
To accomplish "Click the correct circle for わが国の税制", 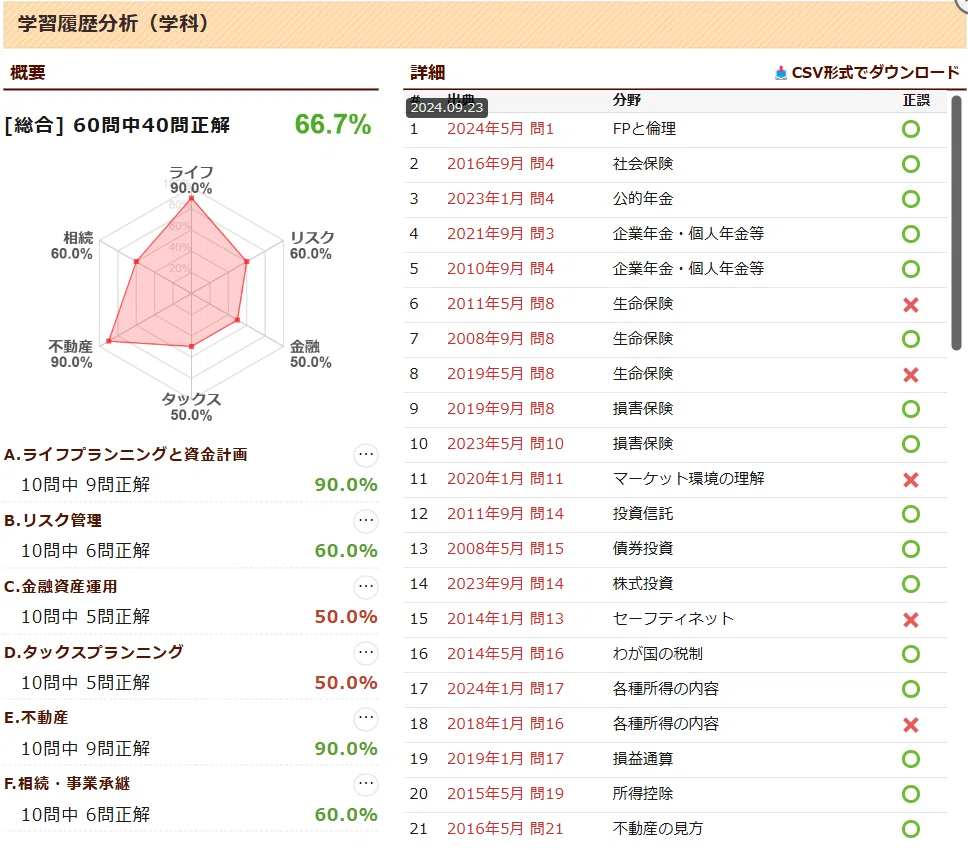I will [911, 654].
